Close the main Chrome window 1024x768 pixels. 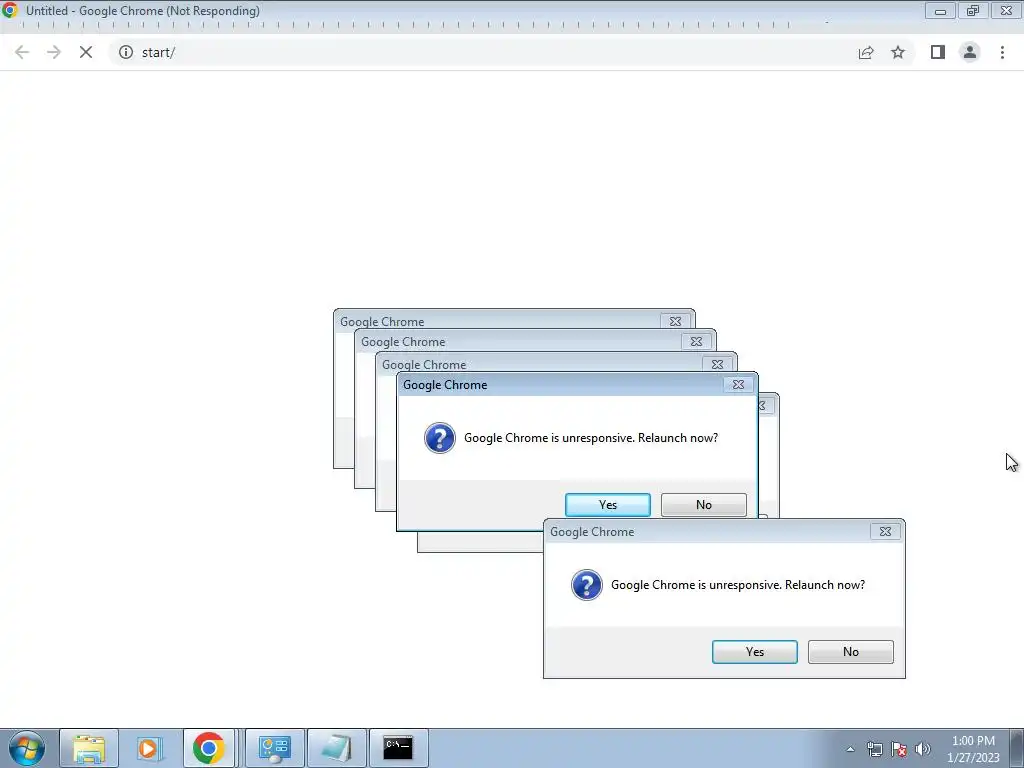click(1006, 11)
